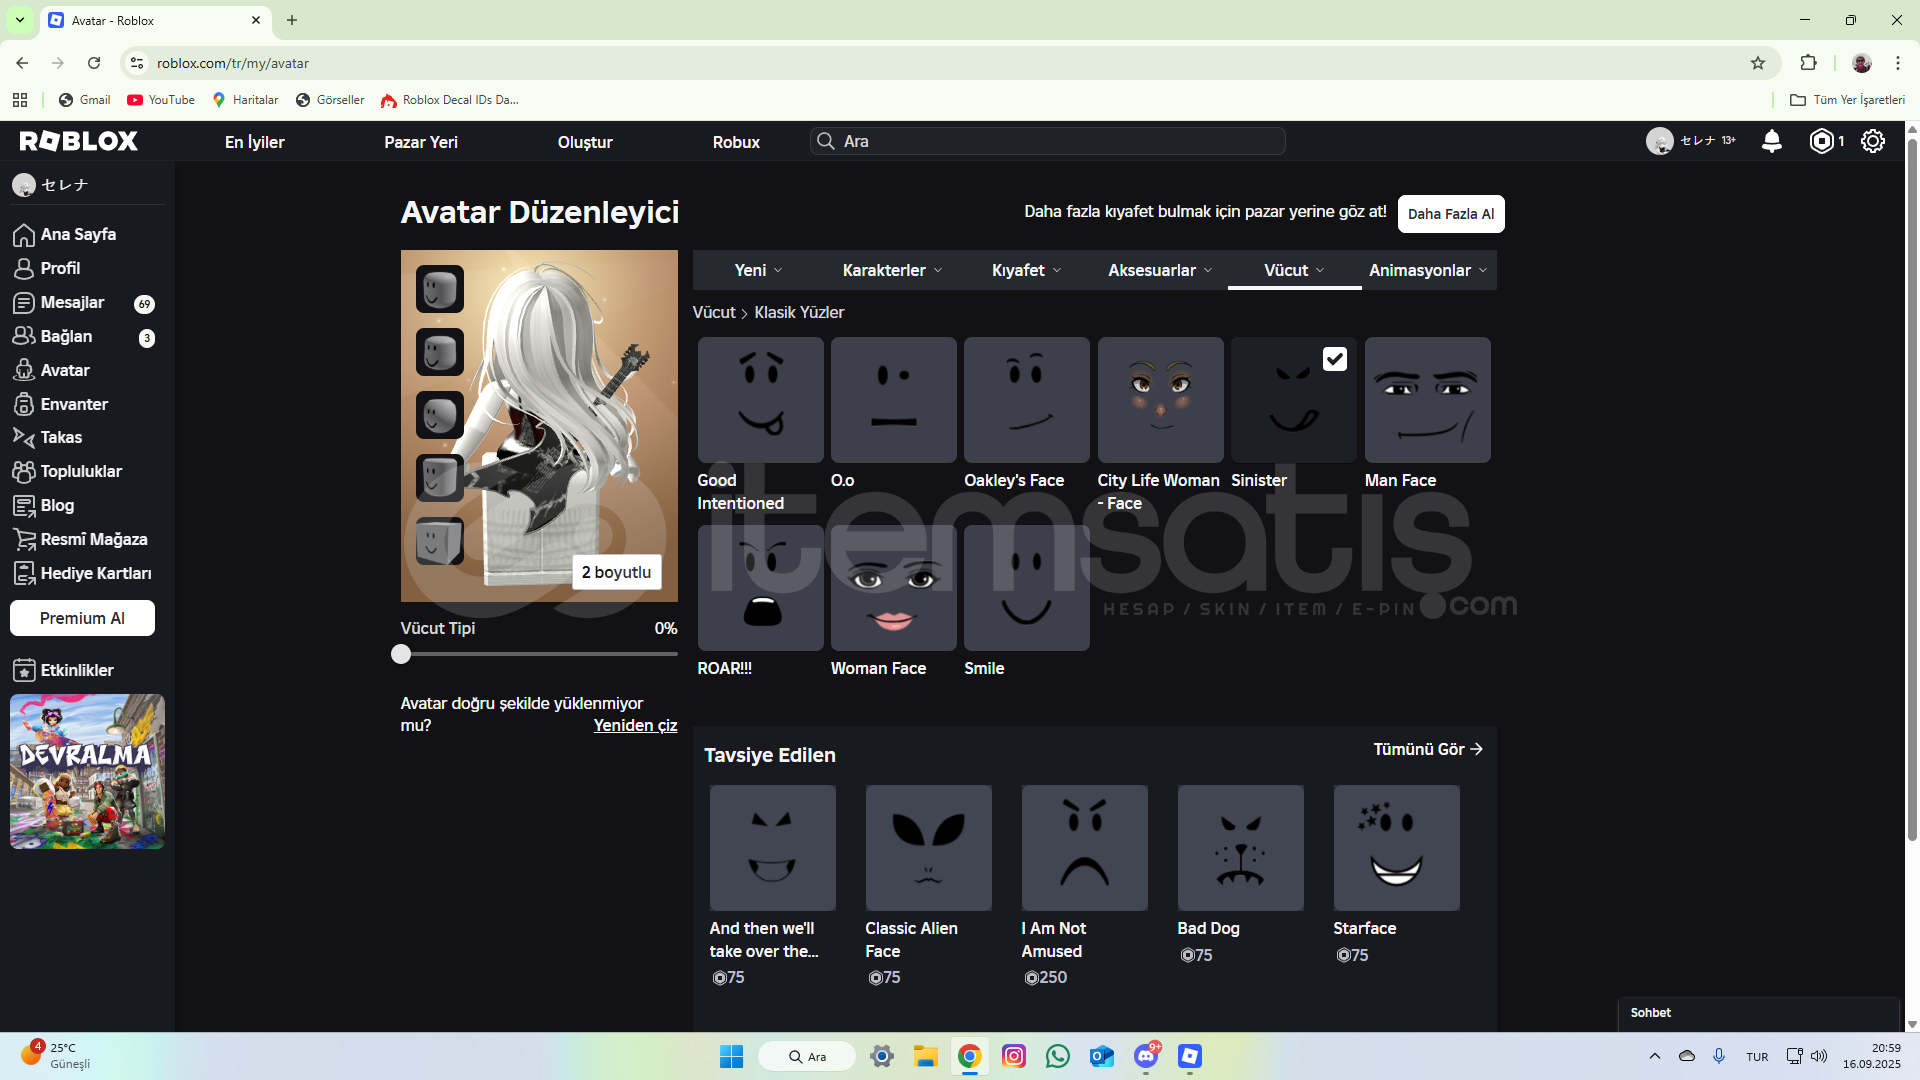Click the Ana Sayfa home icon

tap(24, 234)
